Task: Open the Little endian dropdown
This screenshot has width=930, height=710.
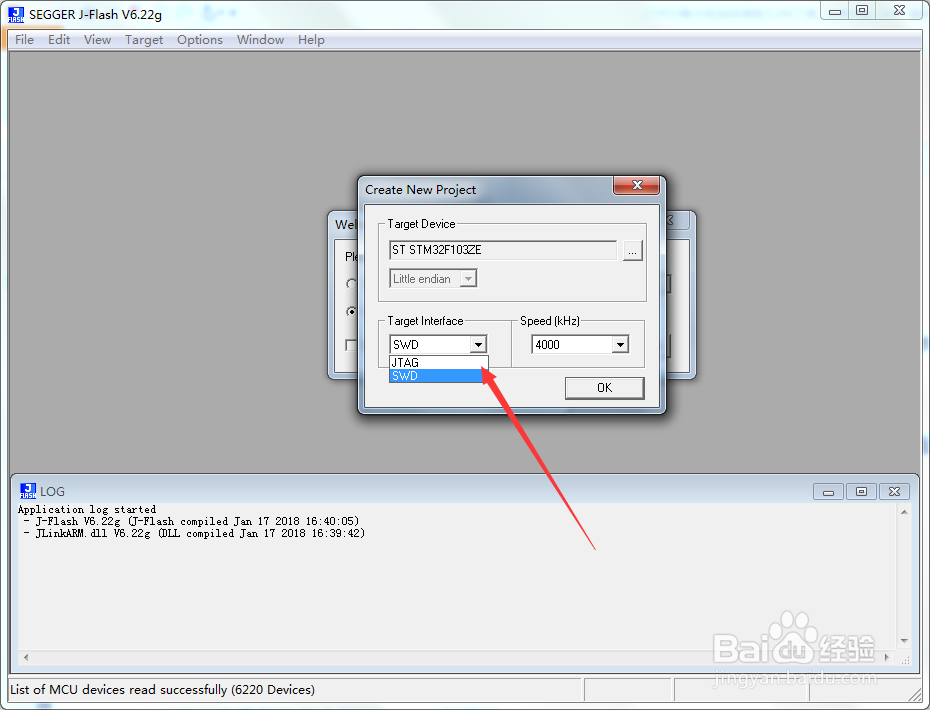Action: click(x=434, y=279)
